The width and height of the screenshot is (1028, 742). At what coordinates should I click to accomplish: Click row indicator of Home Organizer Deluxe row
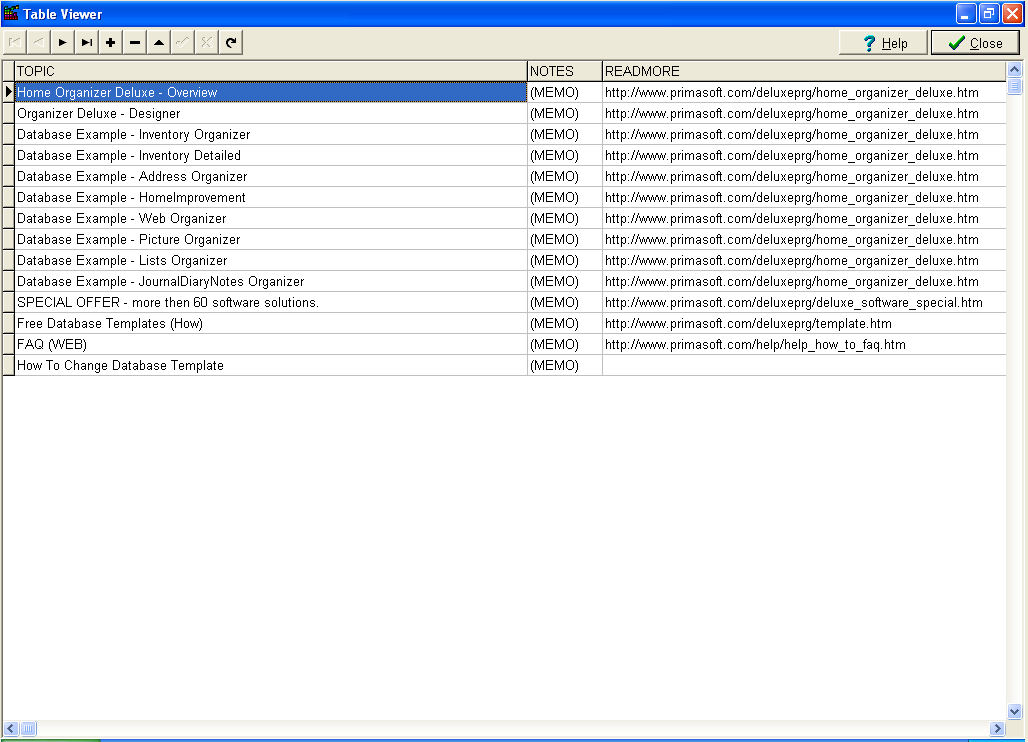9,92
